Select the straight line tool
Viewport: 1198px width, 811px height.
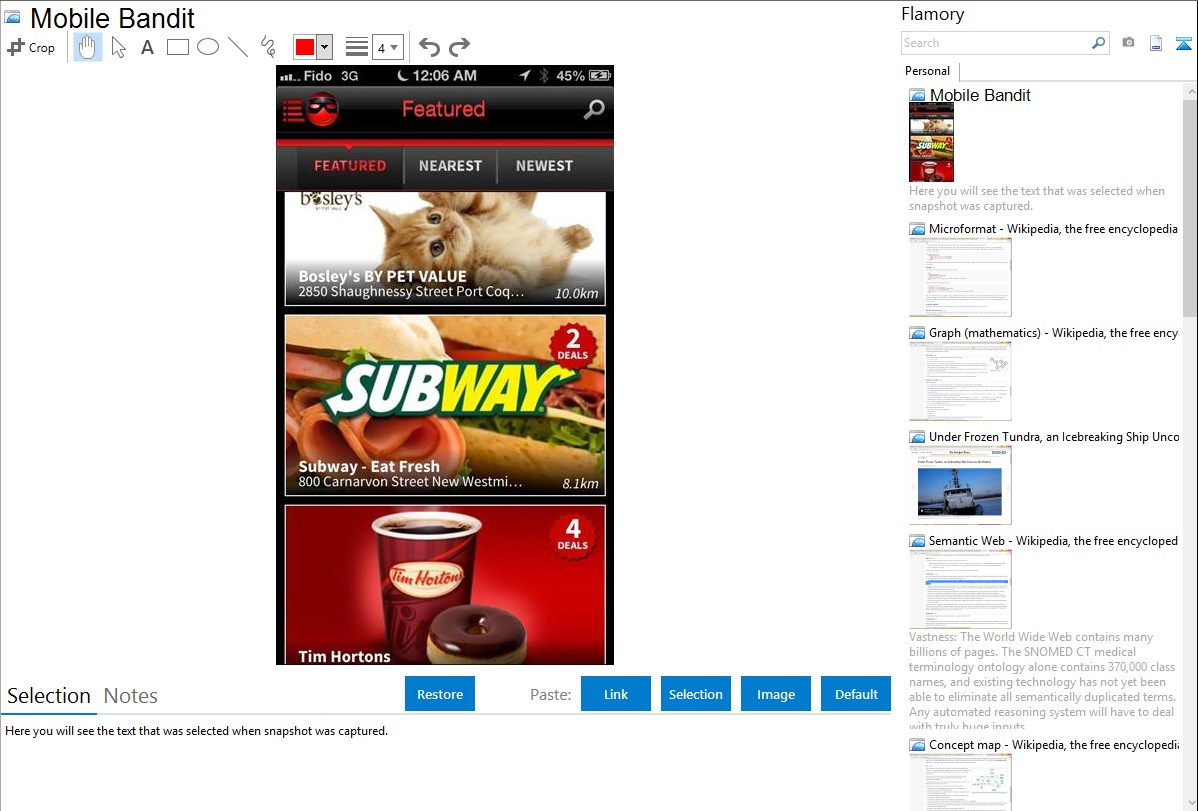pos(238,47)
